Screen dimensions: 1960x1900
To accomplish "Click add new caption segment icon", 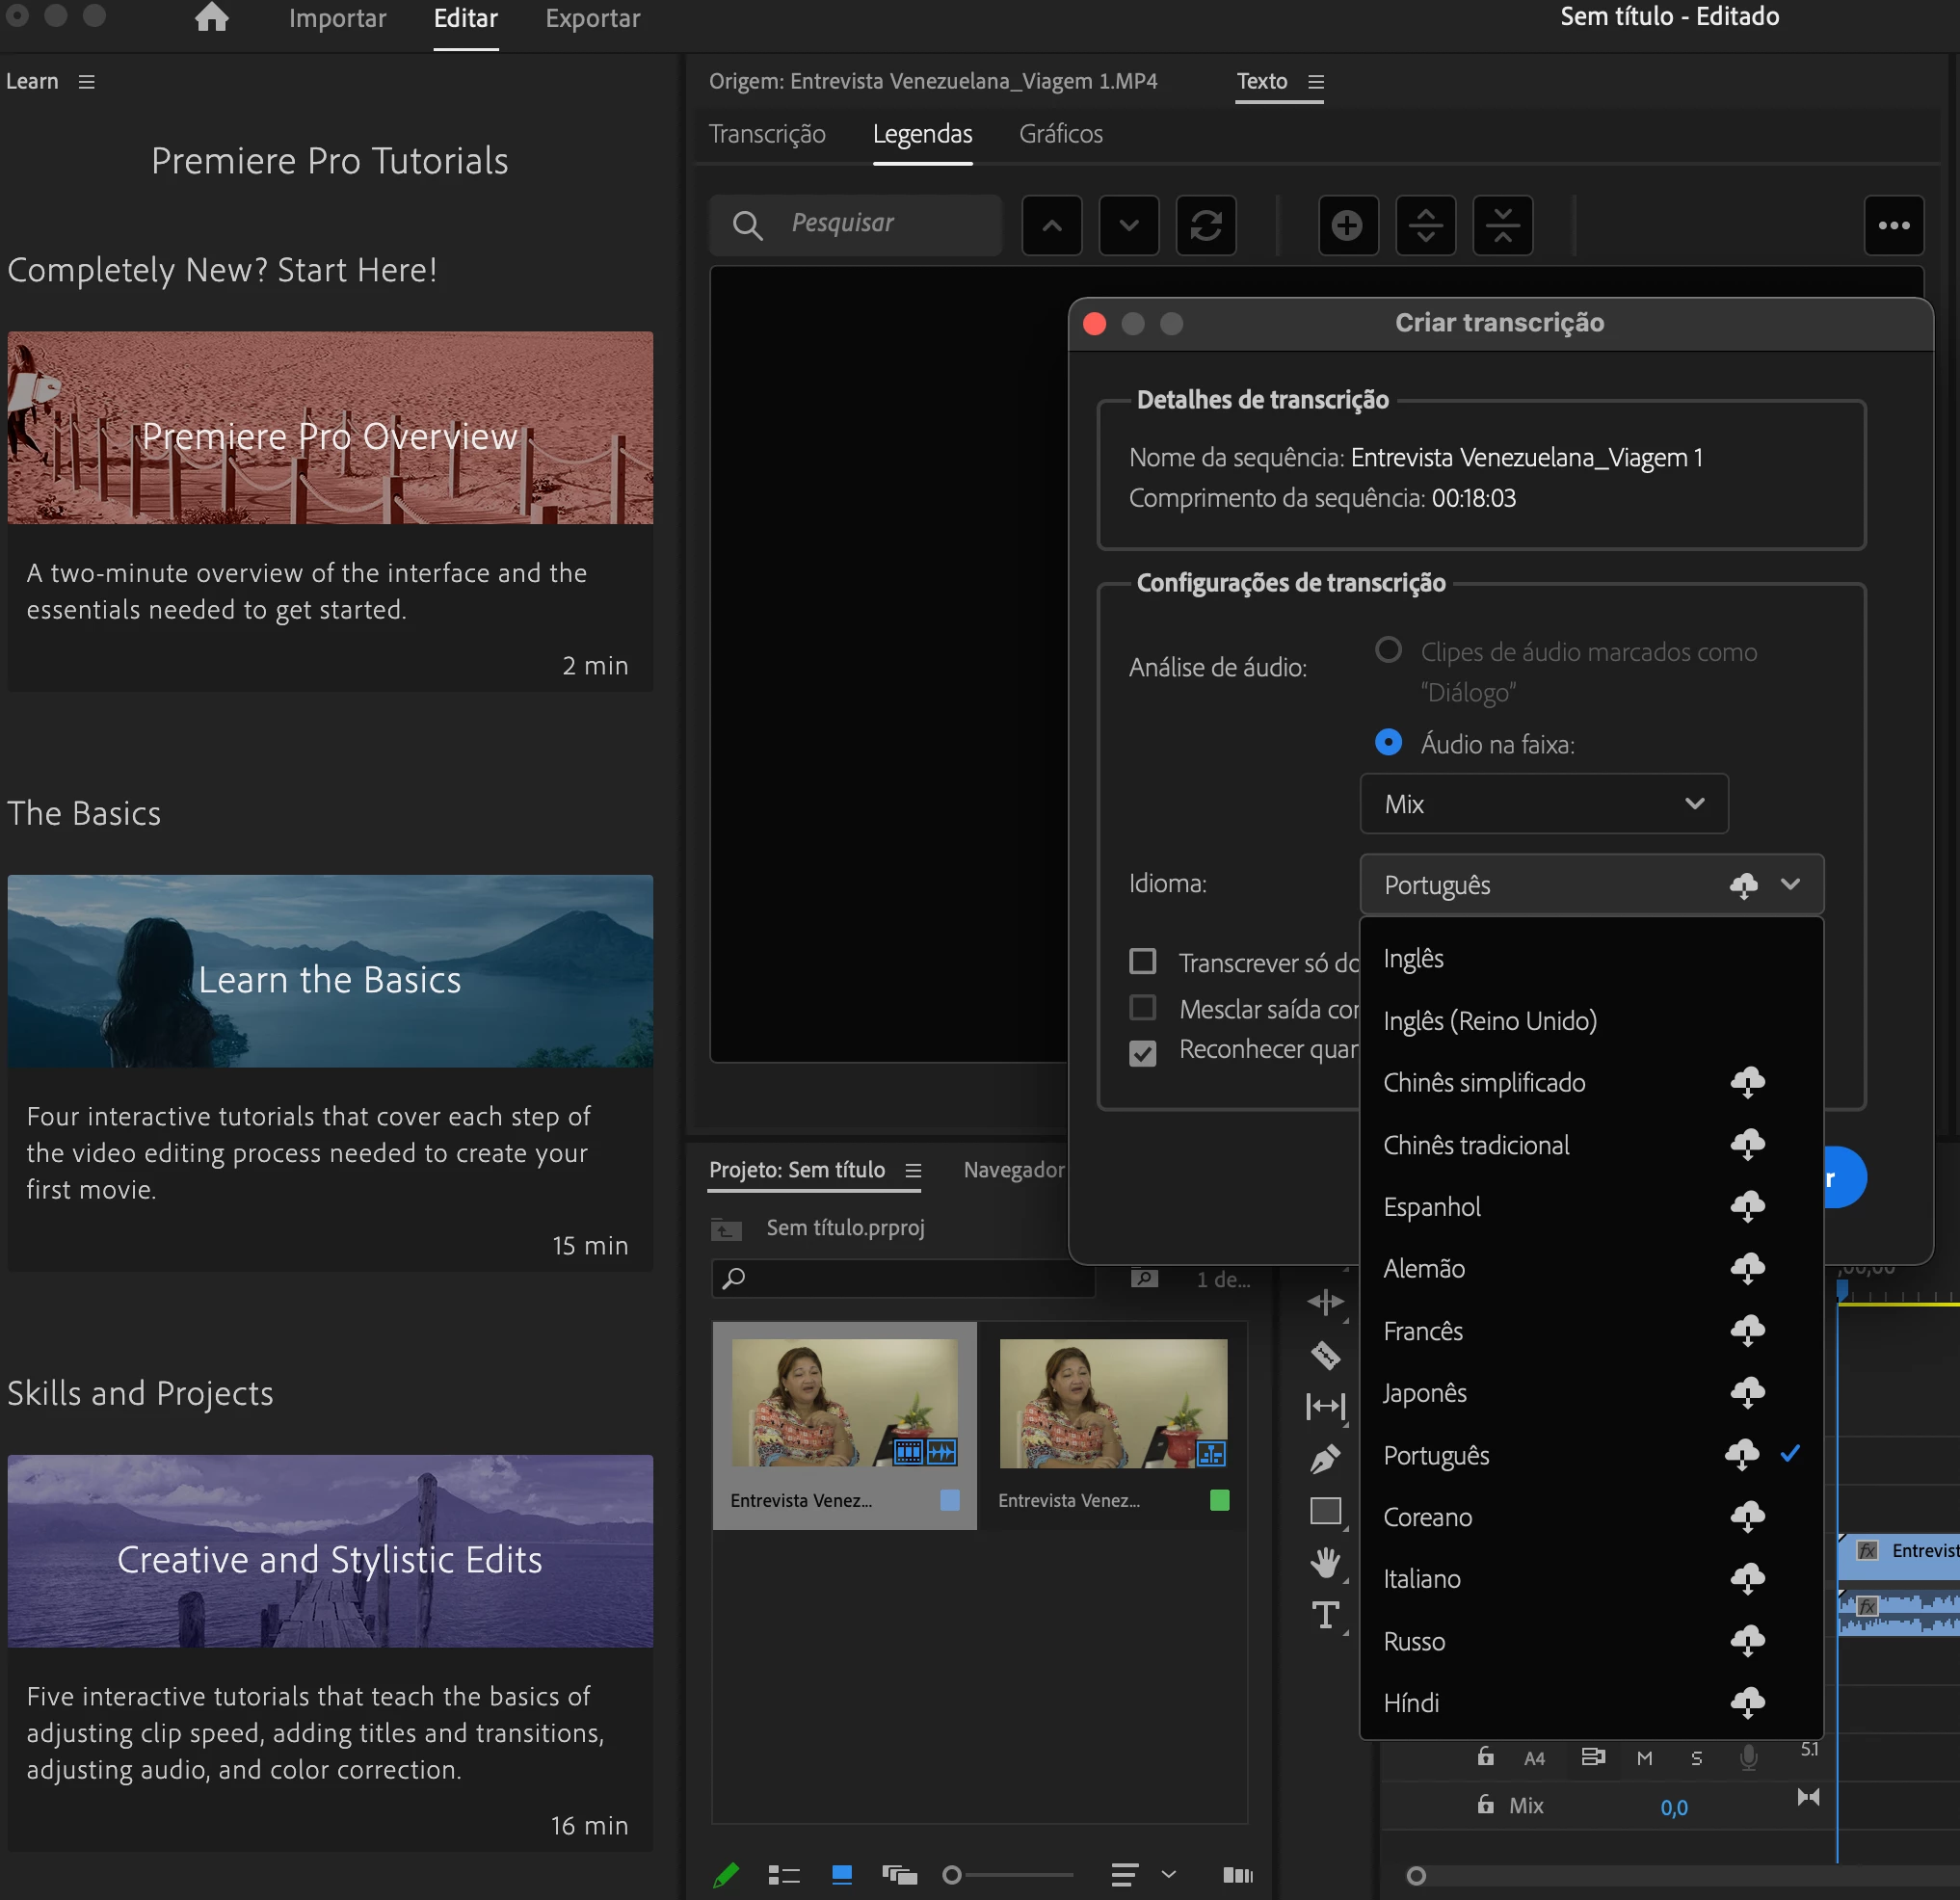I will point(1347,225).
